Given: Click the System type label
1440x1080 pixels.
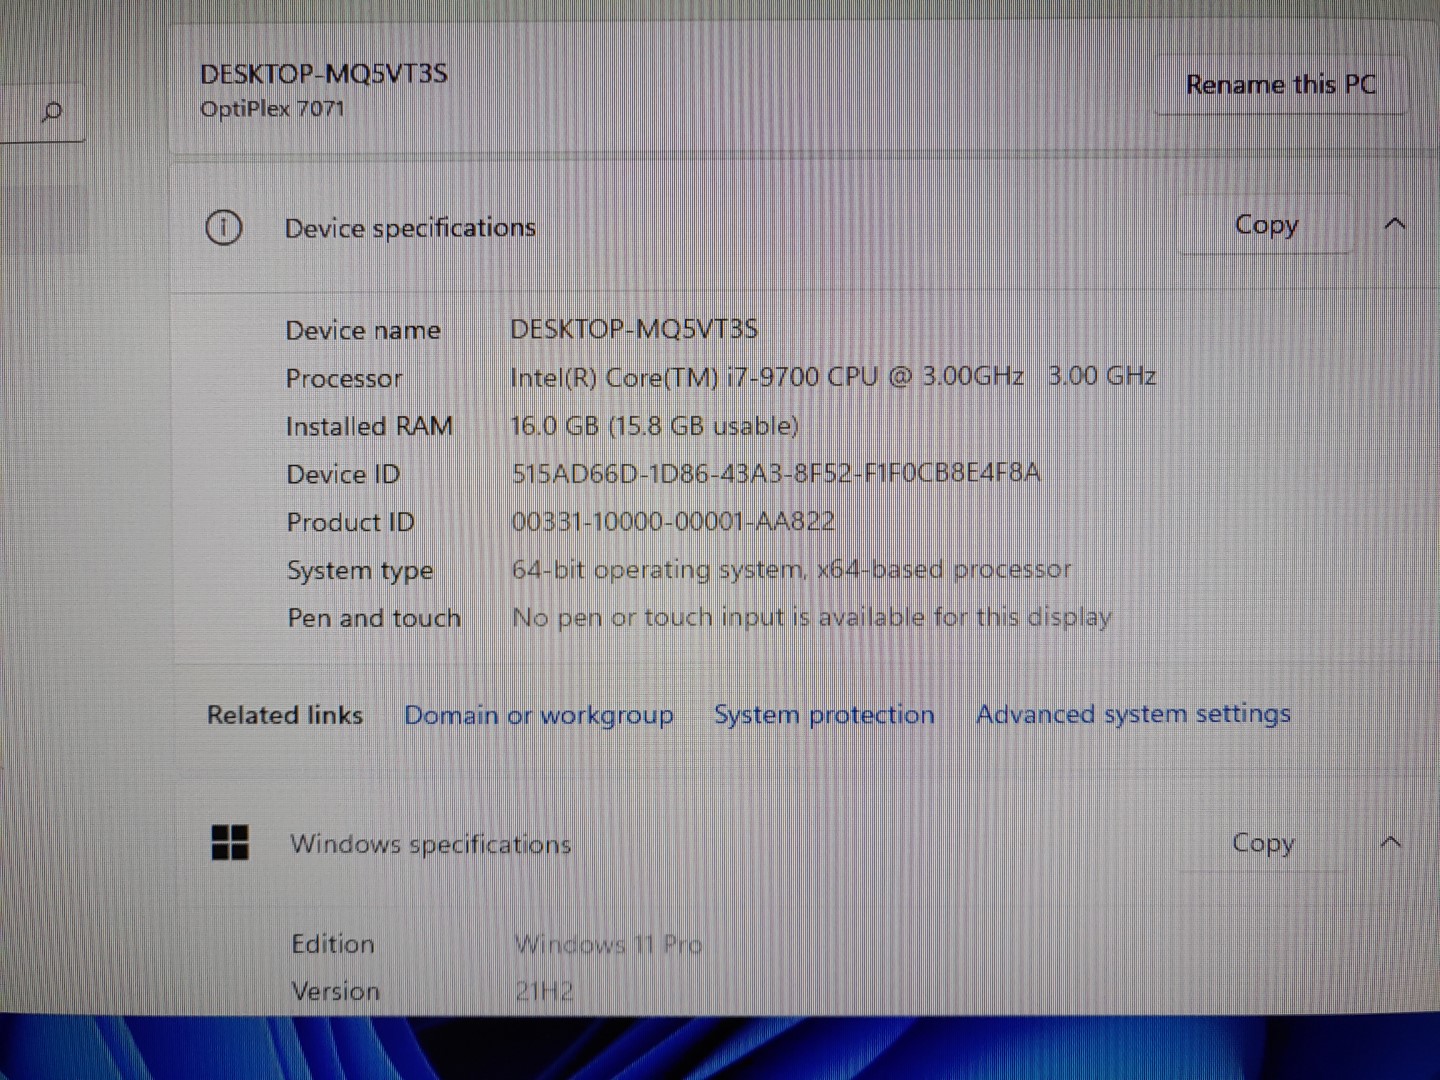Looking at the screenshot, I should click(x=360, y=571).
